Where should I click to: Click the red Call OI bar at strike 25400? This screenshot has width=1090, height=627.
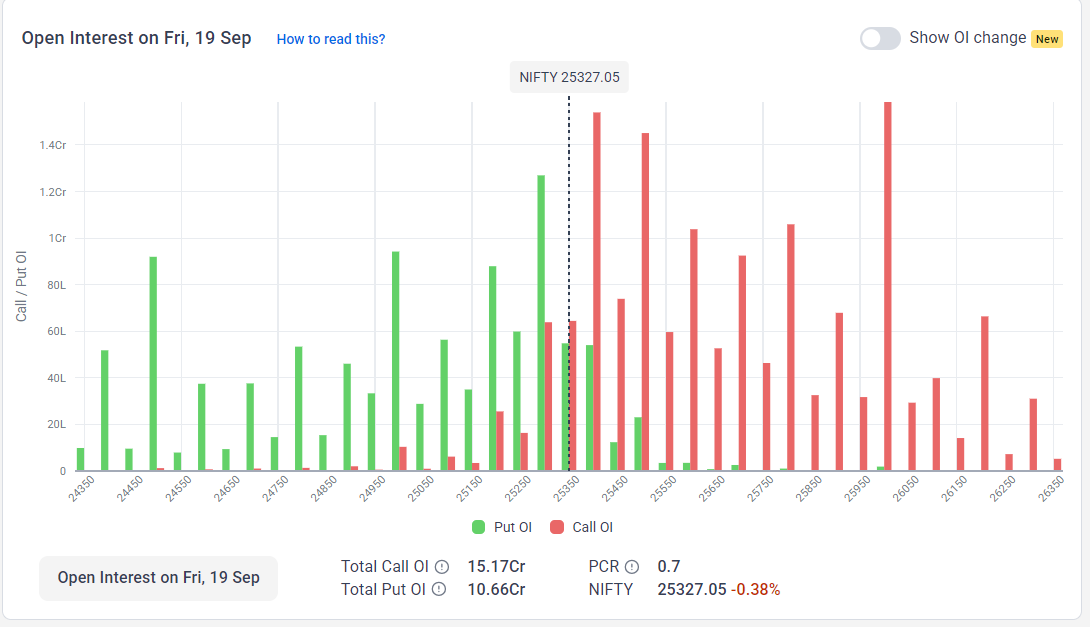coord(597,290)
